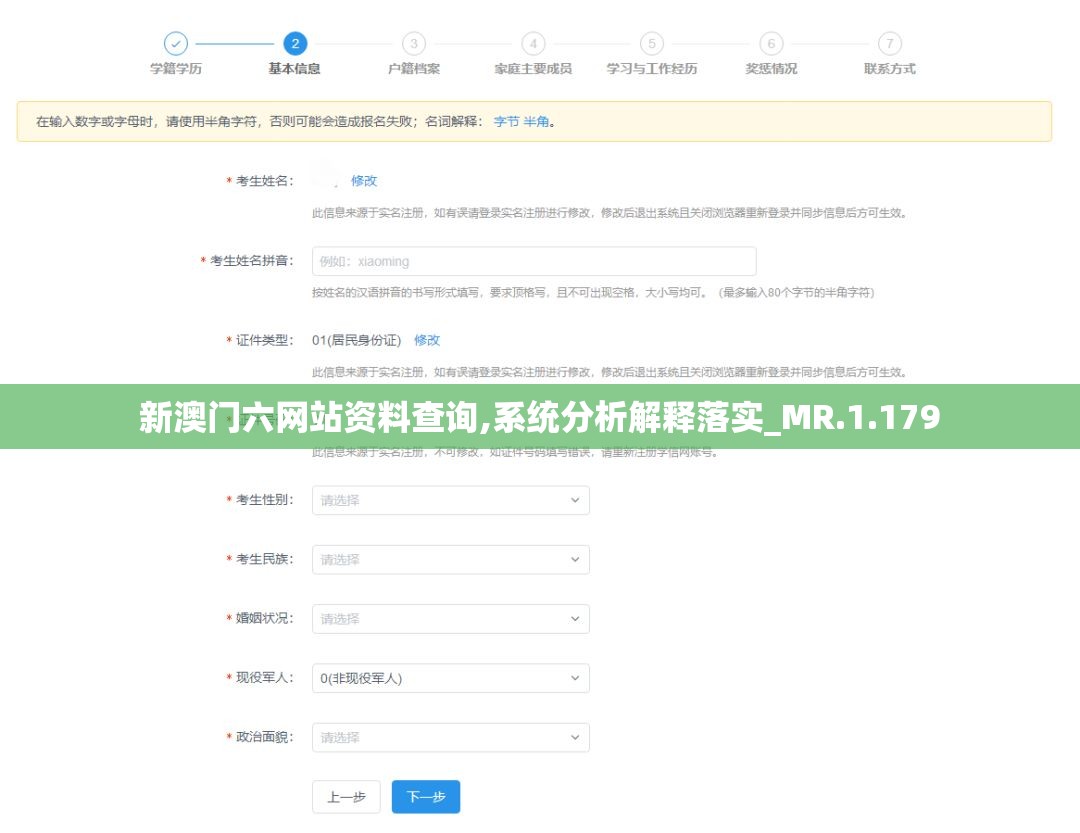Open the 现役军人 dropdown
The height and width of the screenshot is (833, 1080).
(450, 678)
